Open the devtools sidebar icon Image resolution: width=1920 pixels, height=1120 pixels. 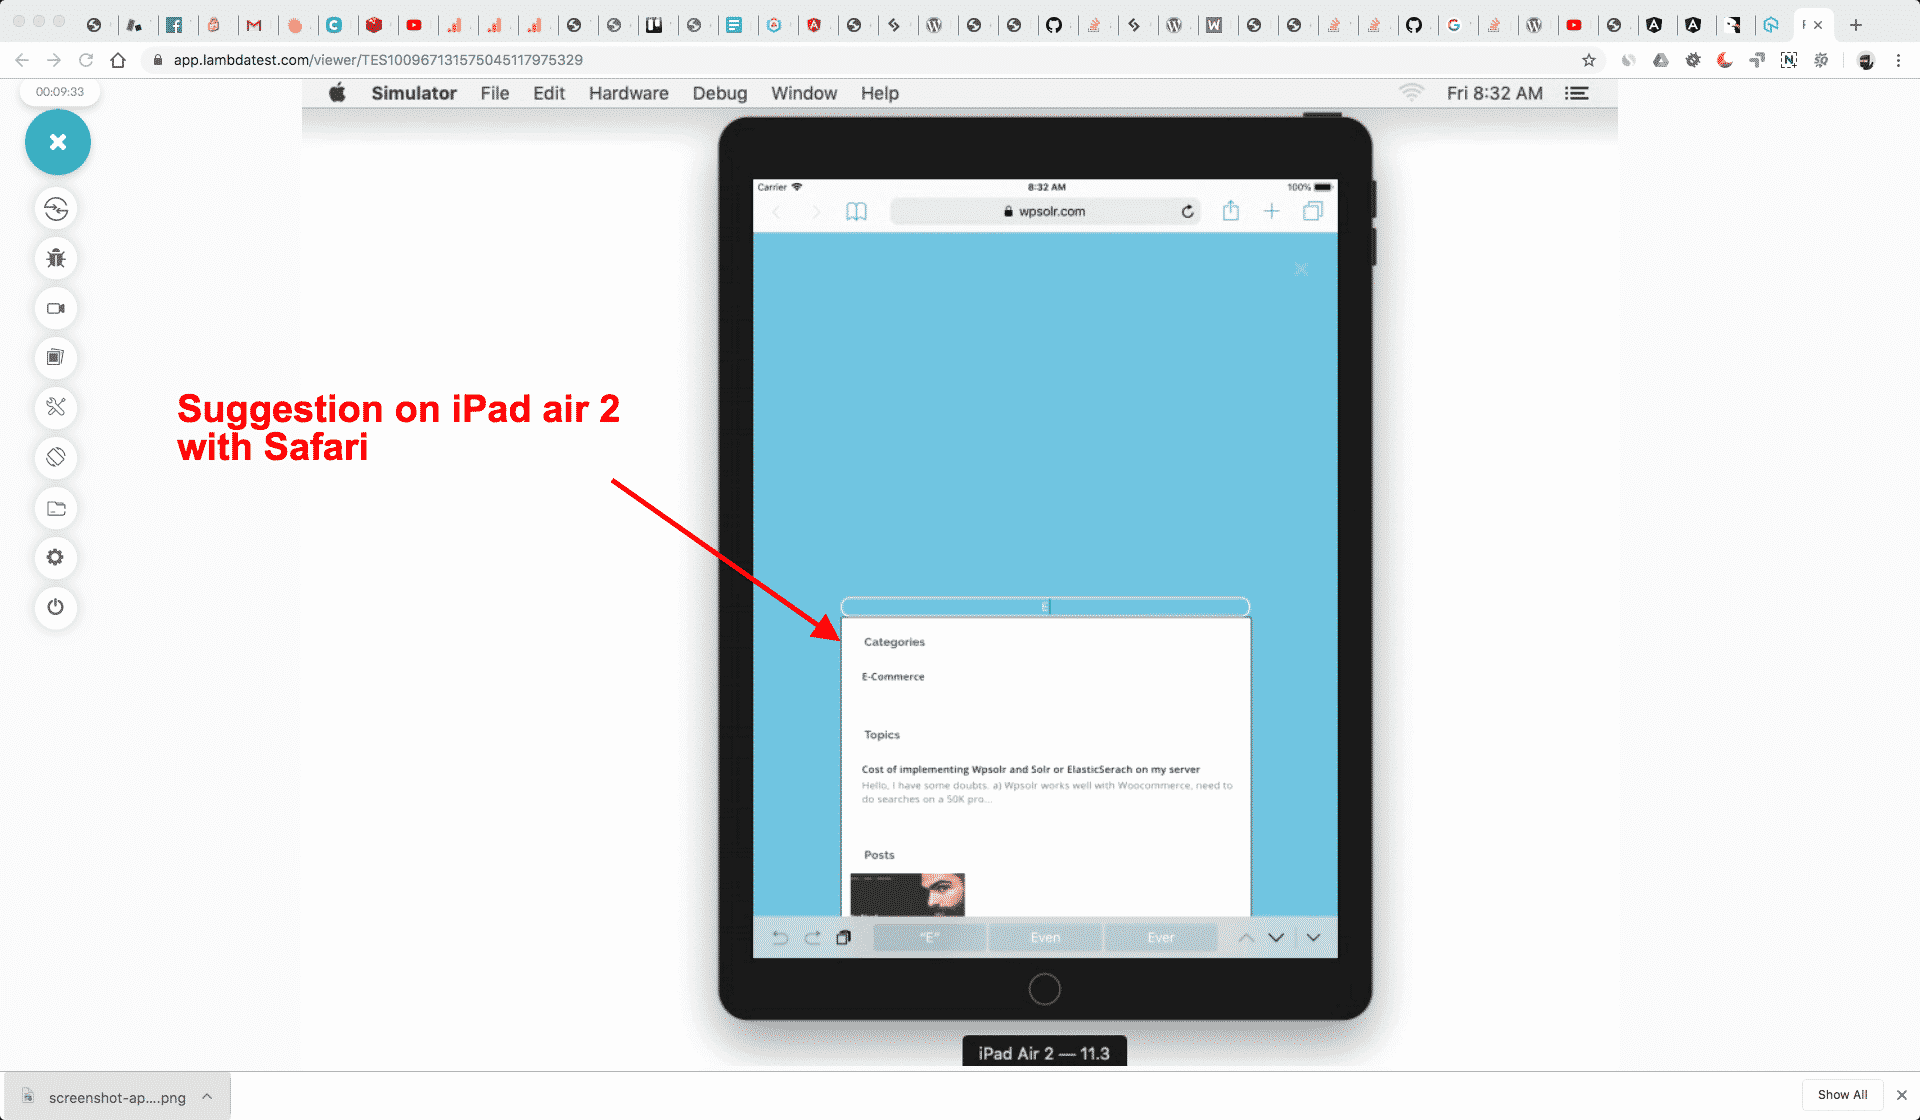click(56, 407)
